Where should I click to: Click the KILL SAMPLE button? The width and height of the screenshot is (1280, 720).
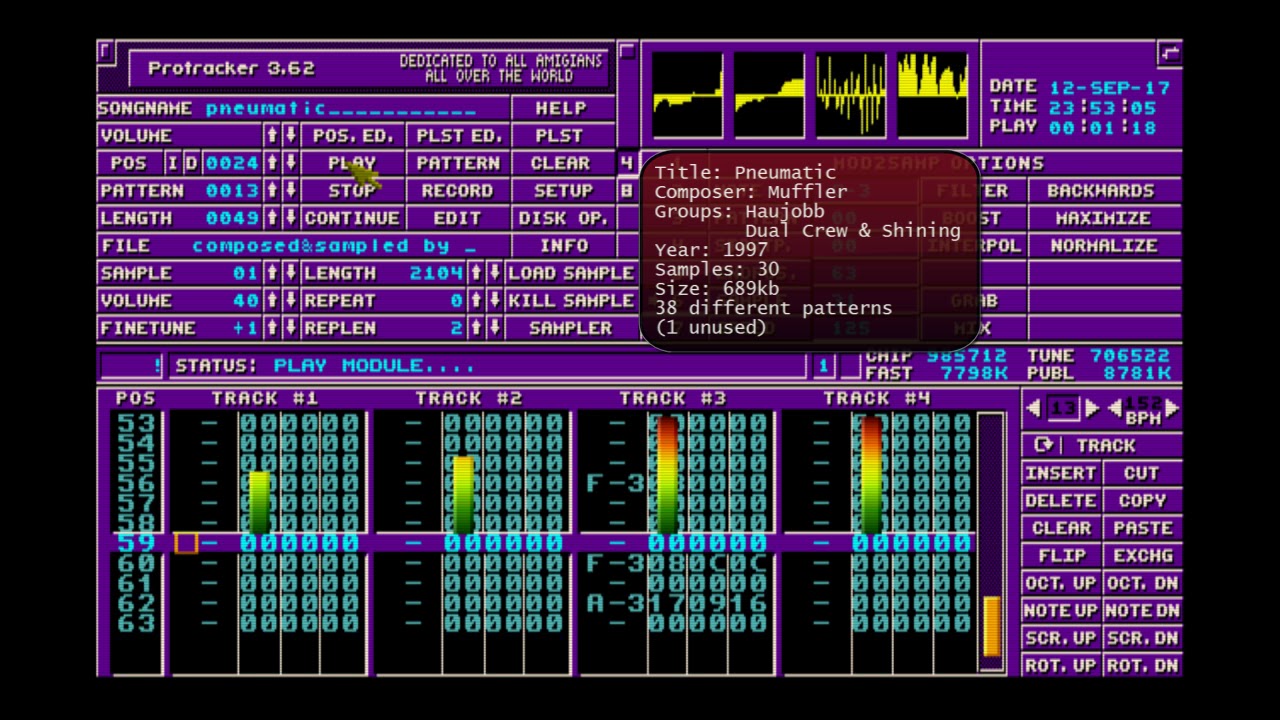[571, 300]
